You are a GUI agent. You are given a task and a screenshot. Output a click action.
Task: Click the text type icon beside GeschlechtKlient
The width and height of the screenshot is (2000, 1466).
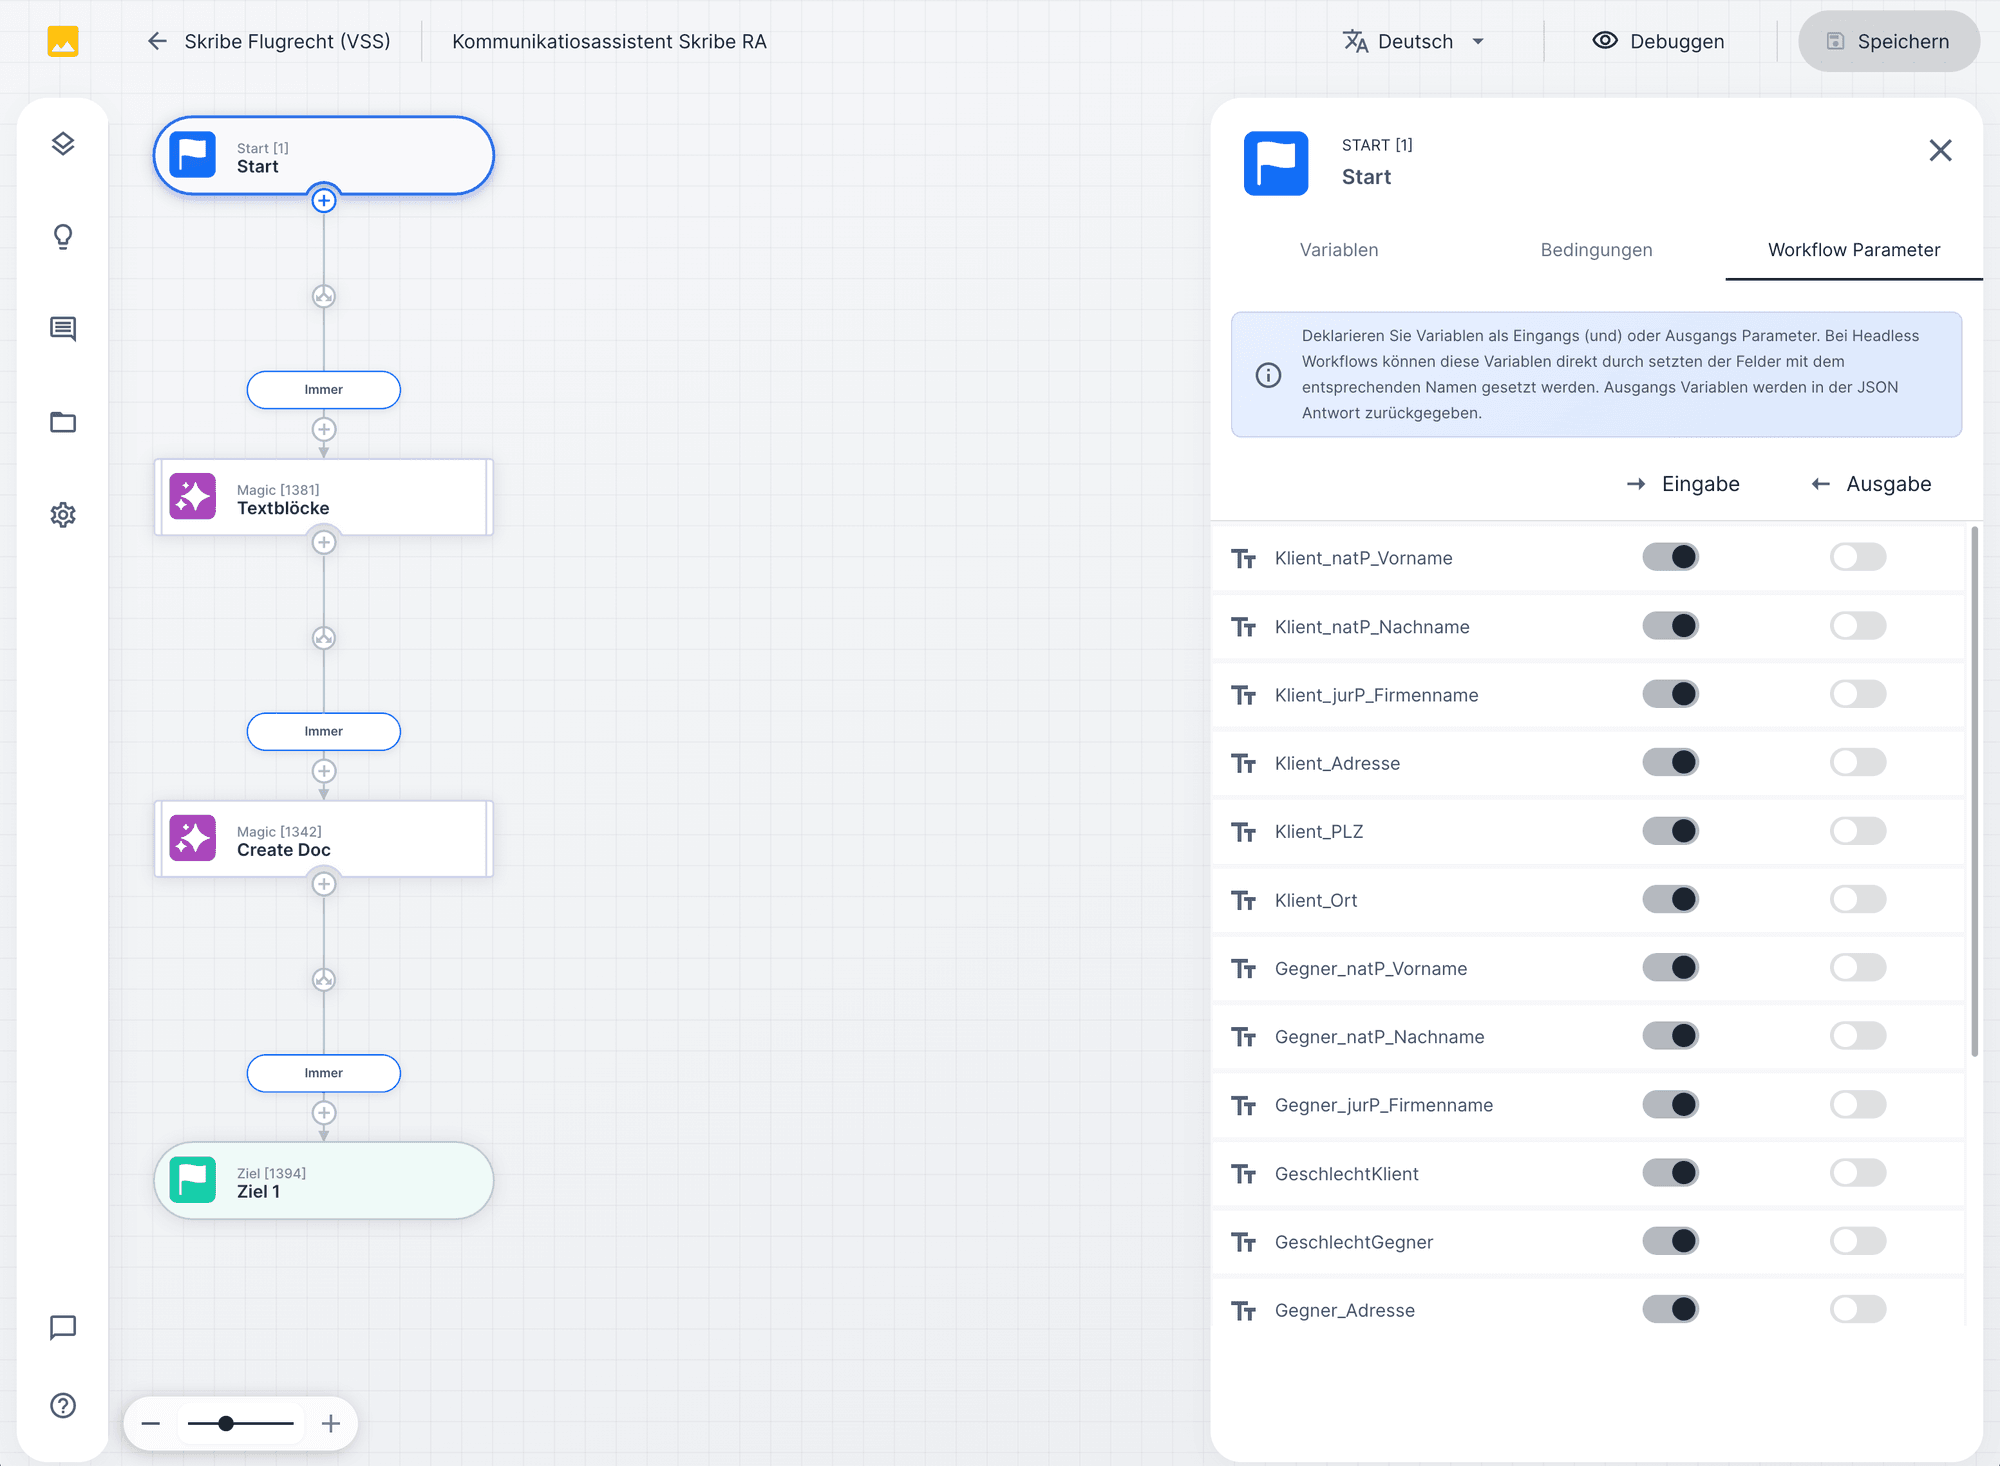[1244, 1173]
